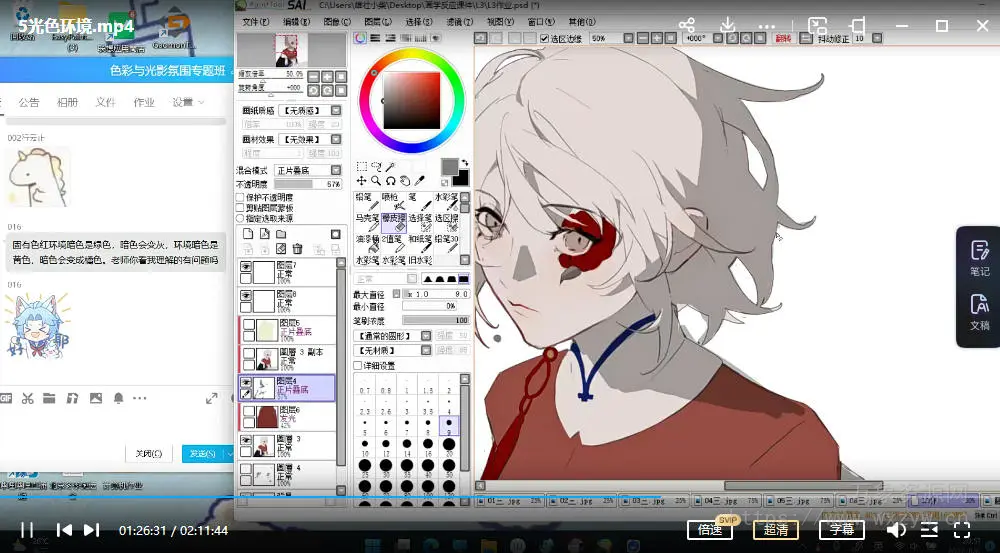Click the zoom magnifier tool
The width and height of the screenshot is (1000, 553).
coord(376,181)
